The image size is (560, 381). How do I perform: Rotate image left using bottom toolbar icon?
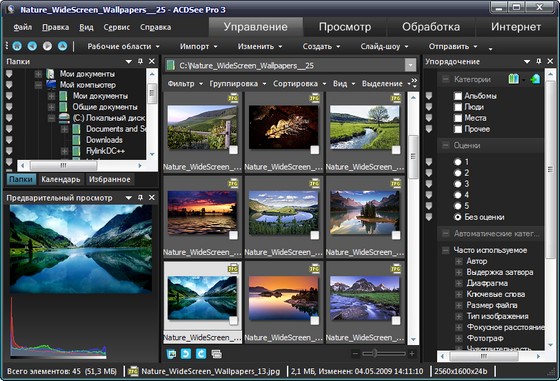point(186,354)
